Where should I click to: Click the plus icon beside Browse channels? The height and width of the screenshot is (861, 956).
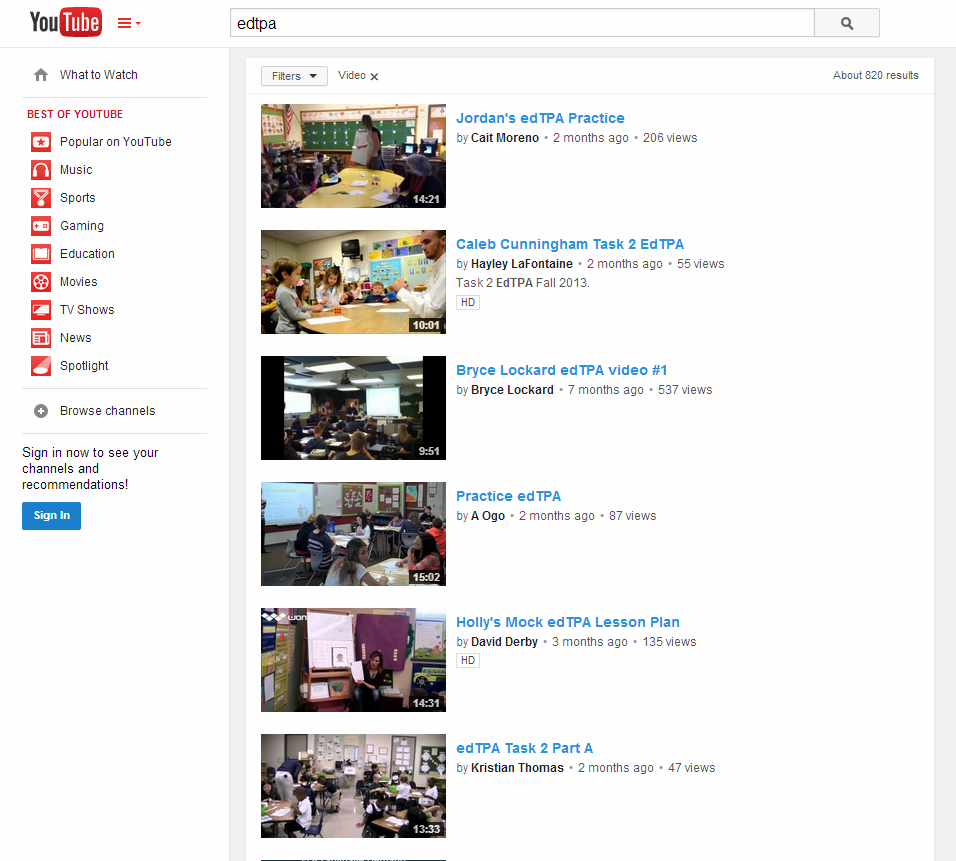pyautogui.click(x=41, y=411)
